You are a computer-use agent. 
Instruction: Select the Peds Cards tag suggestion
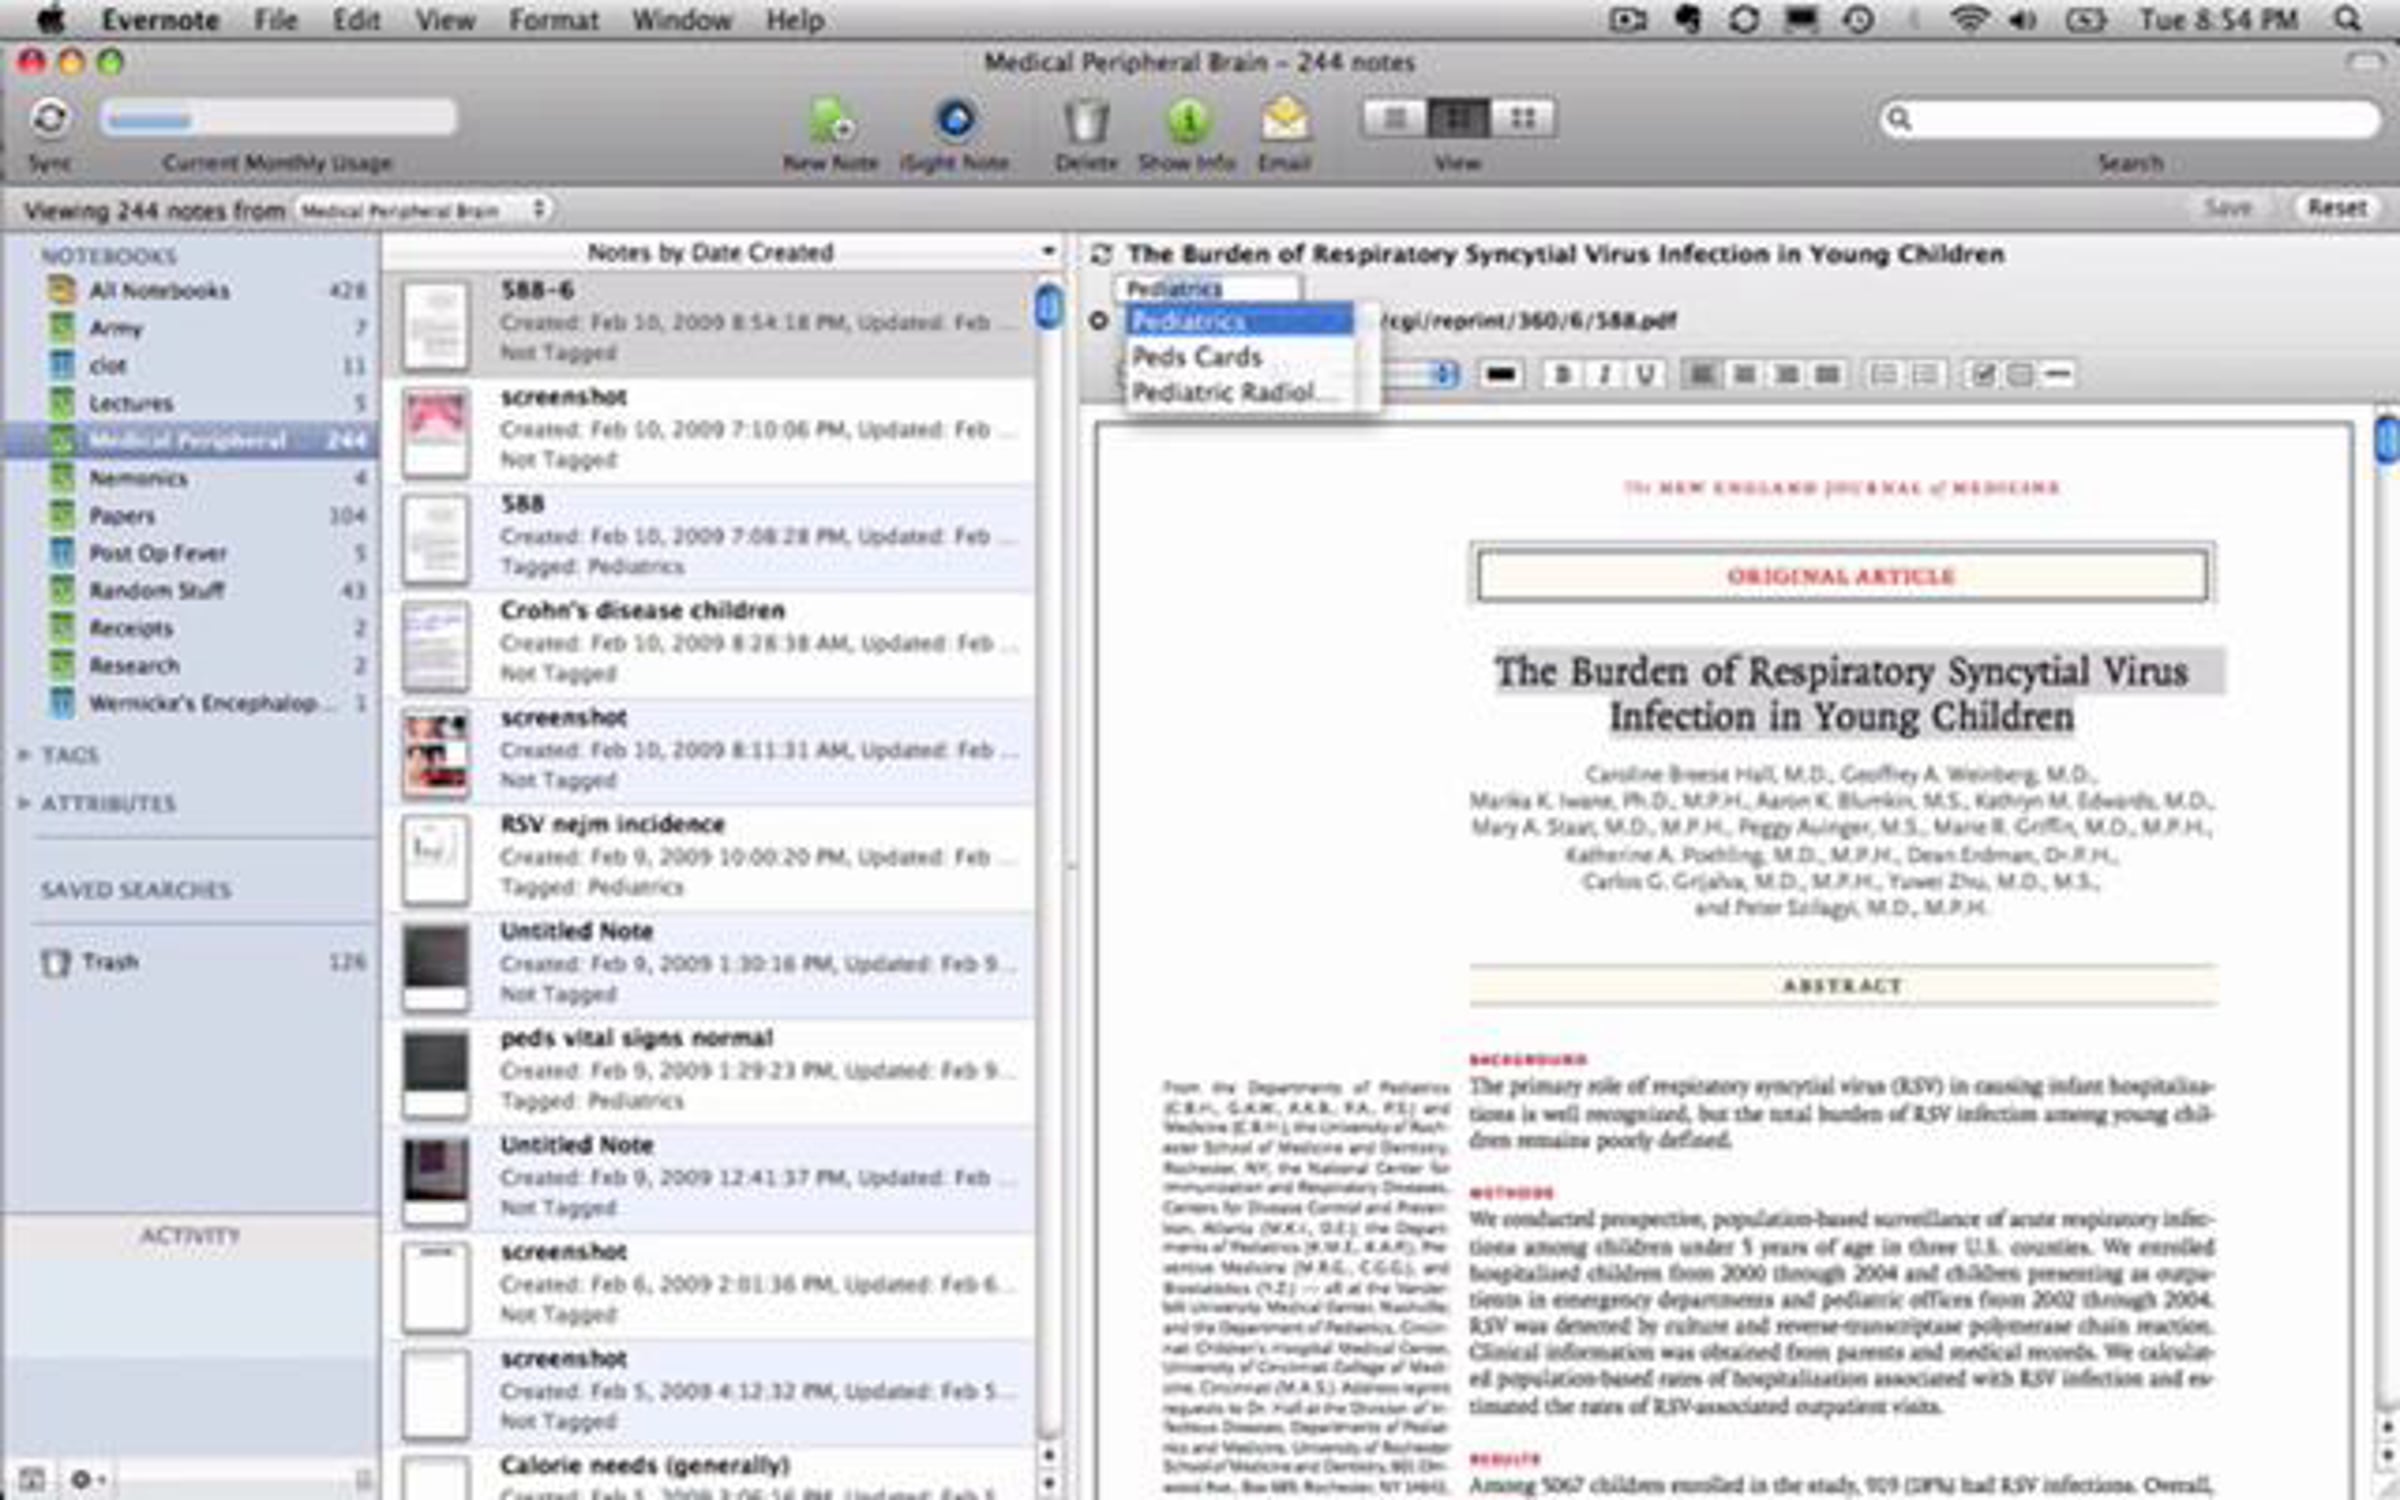click(1238, 356)
